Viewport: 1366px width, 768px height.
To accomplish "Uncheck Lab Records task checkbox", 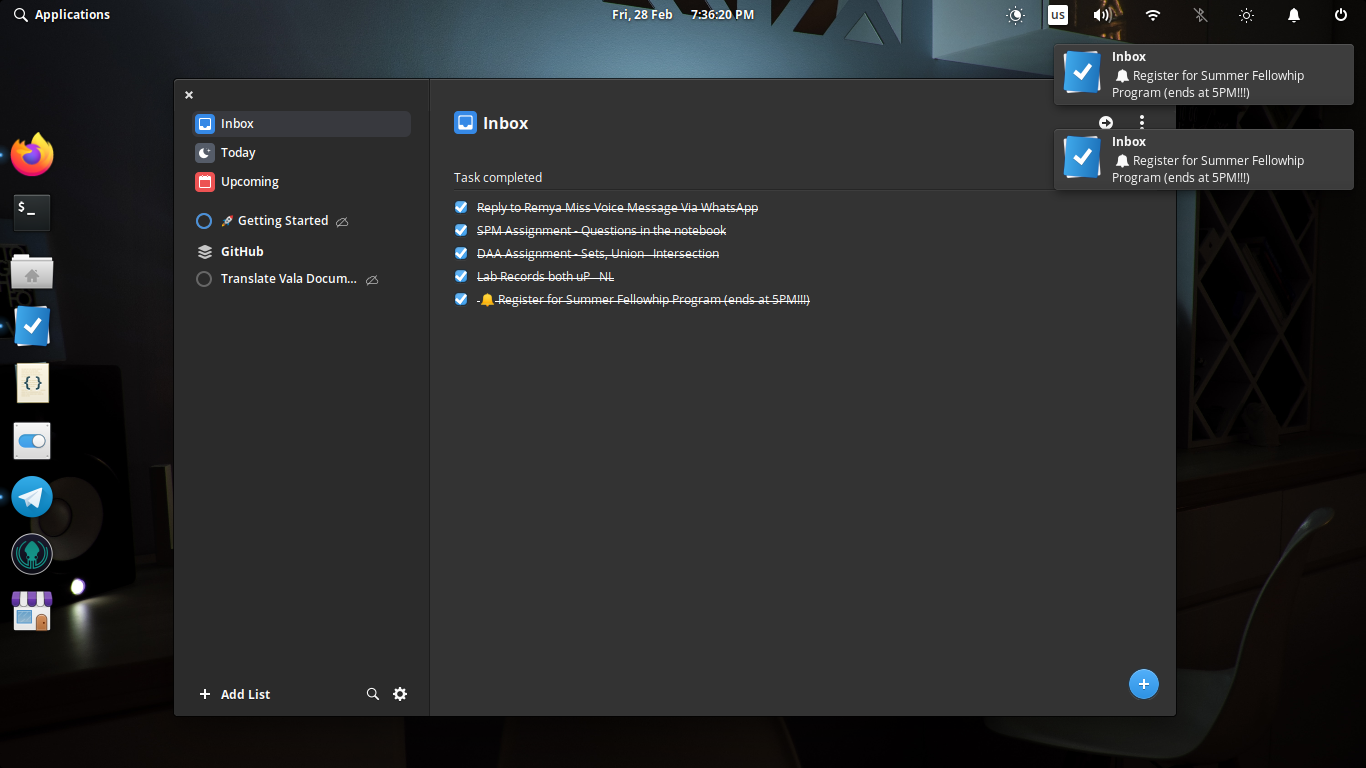I will click(461, 276).
